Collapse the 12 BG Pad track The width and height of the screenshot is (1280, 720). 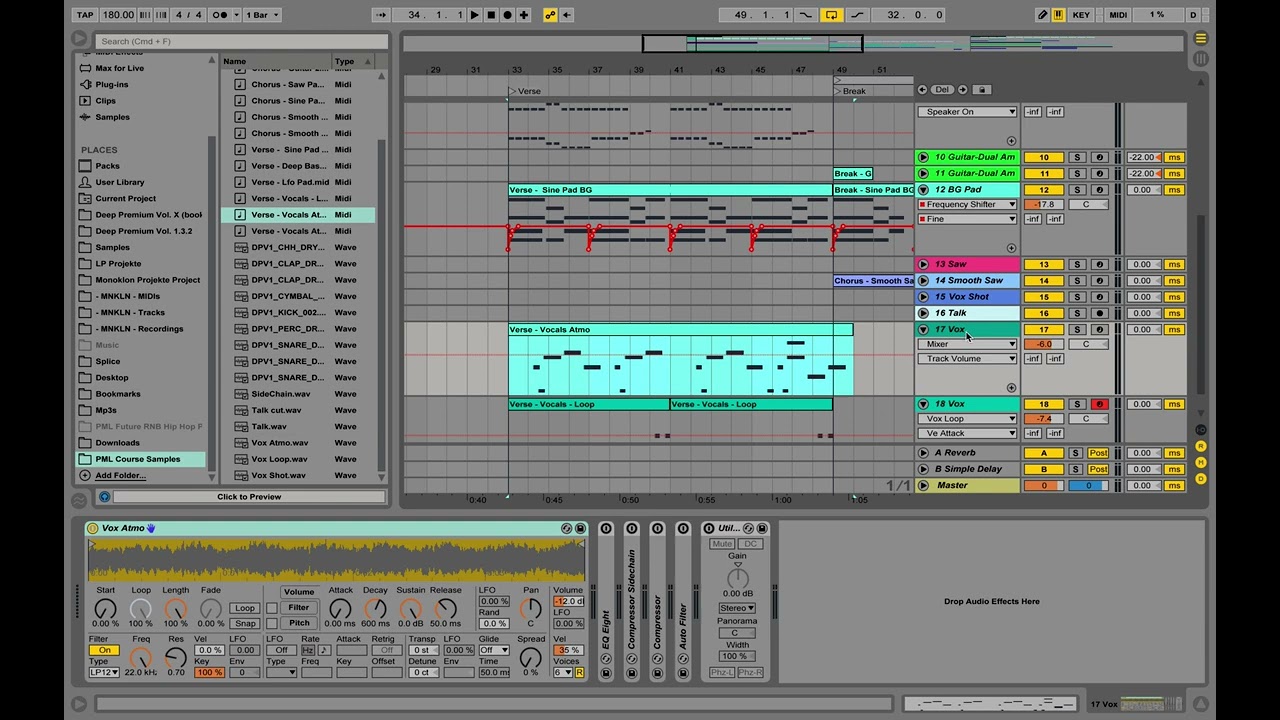923,190
